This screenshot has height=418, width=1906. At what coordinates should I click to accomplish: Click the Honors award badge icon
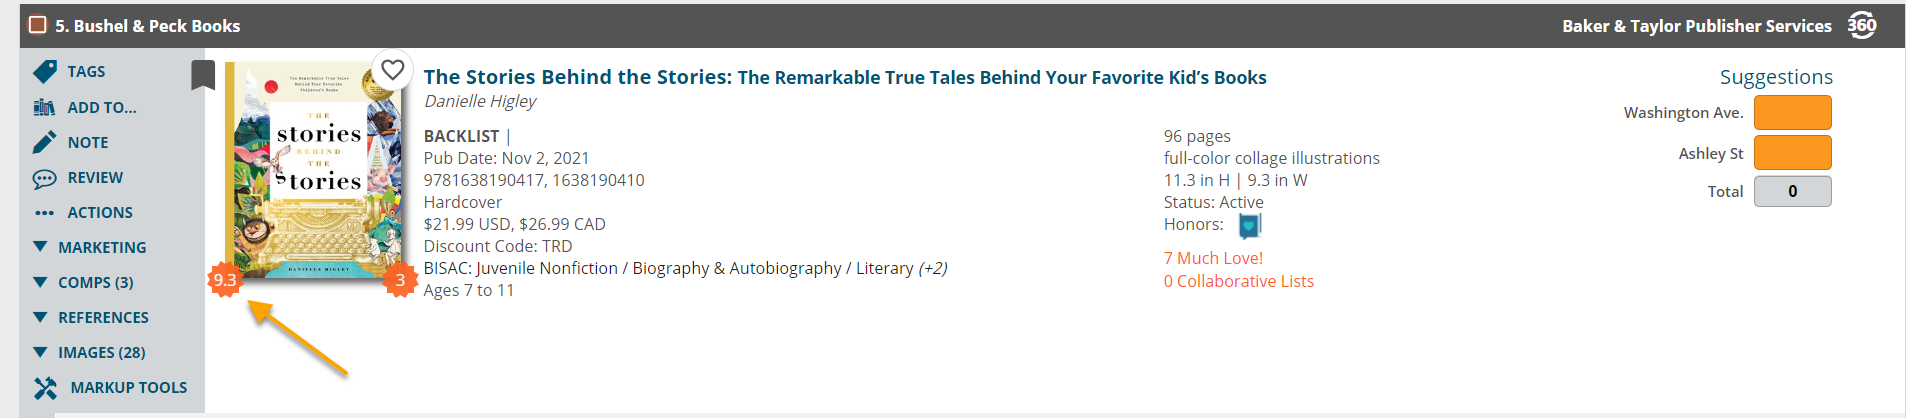pos(1250,227)
